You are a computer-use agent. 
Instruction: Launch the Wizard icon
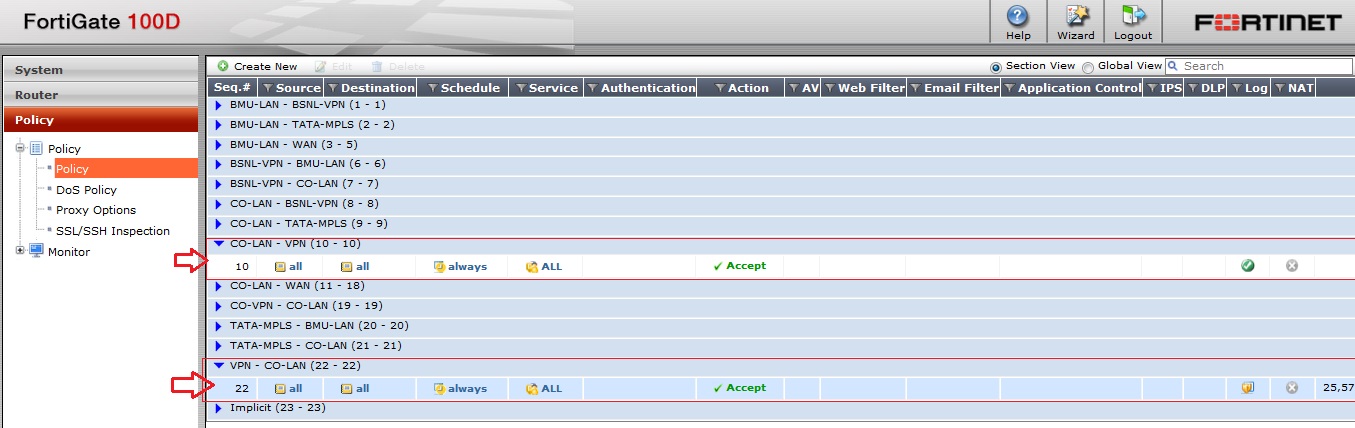(1076, 16)
